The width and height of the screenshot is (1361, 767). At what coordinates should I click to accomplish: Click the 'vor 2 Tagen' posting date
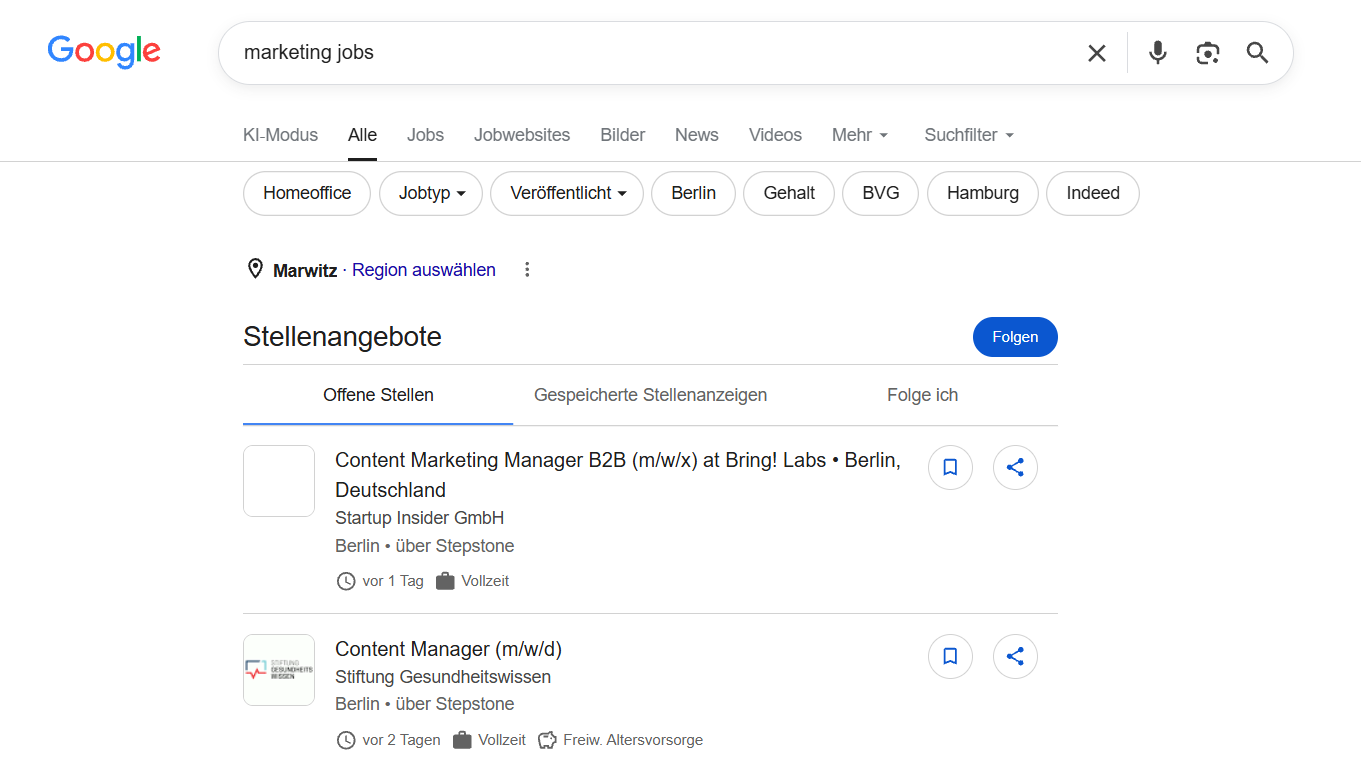(x=401, y=740)
